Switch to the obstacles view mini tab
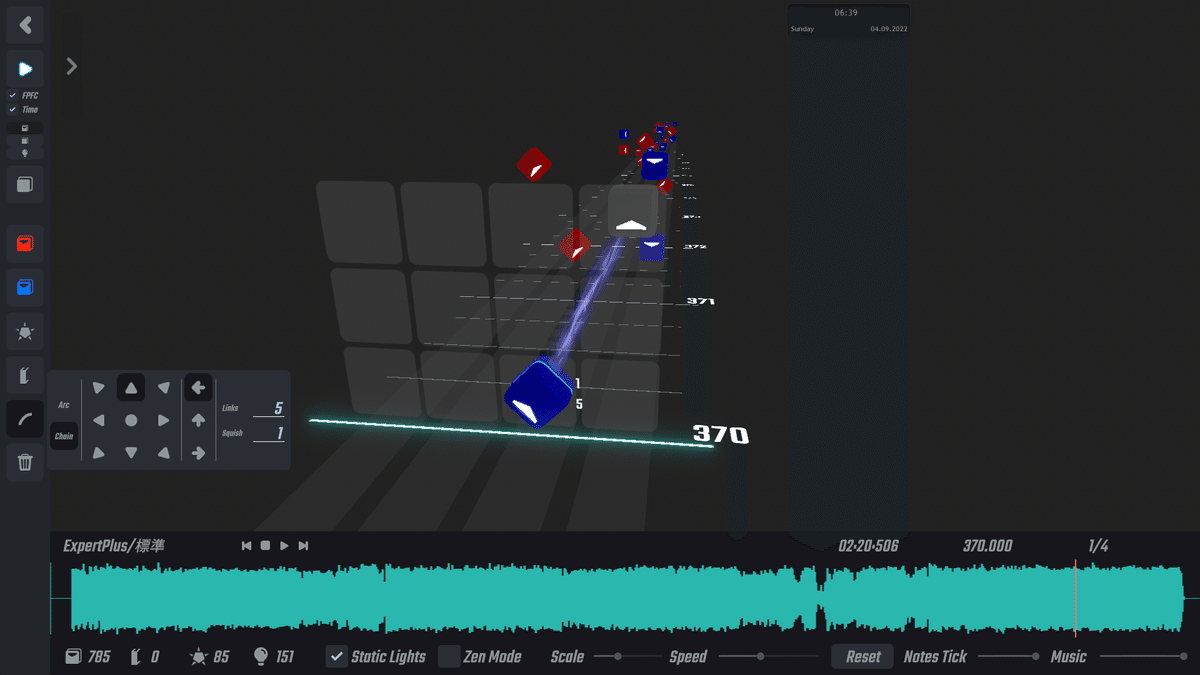This screenshot has width=1200, height=675. click(x=25, y=141)
